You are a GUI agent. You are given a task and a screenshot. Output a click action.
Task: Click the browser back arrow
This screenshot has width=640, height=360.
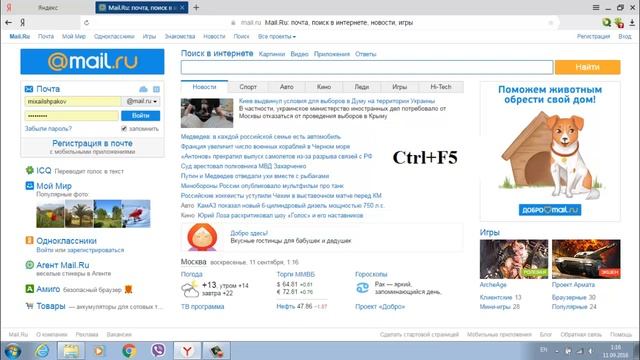(x=9, y=22)
